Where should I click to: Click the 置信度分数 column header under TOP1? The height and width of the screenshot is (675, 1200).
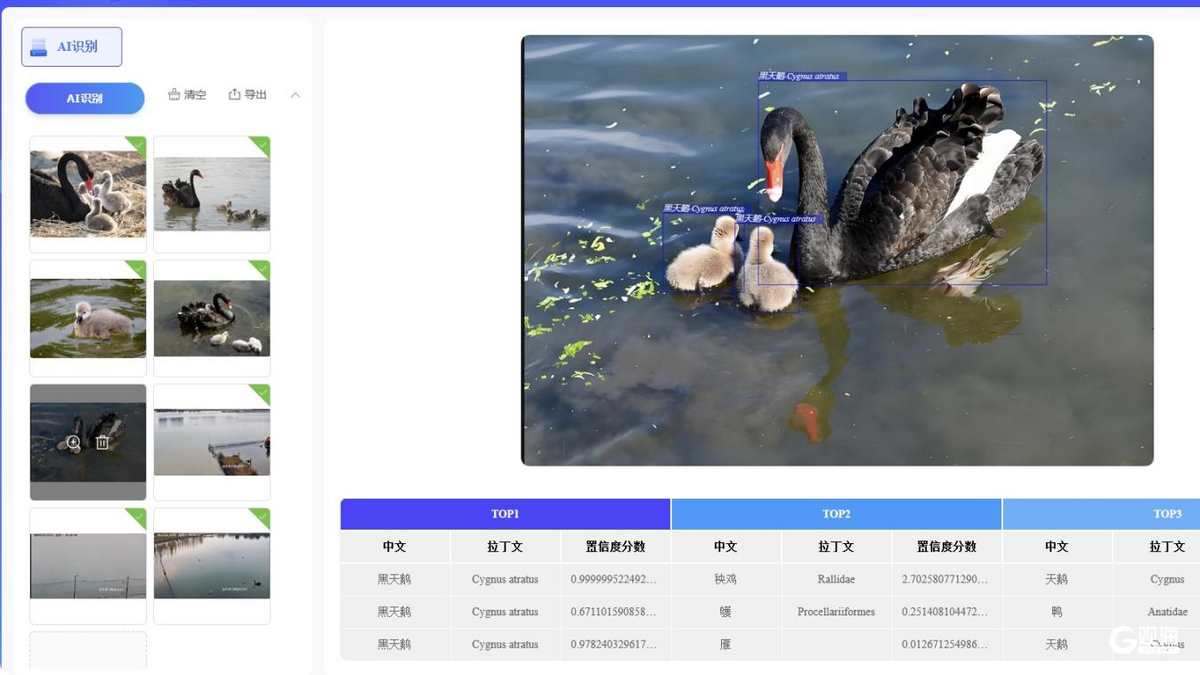613,546
